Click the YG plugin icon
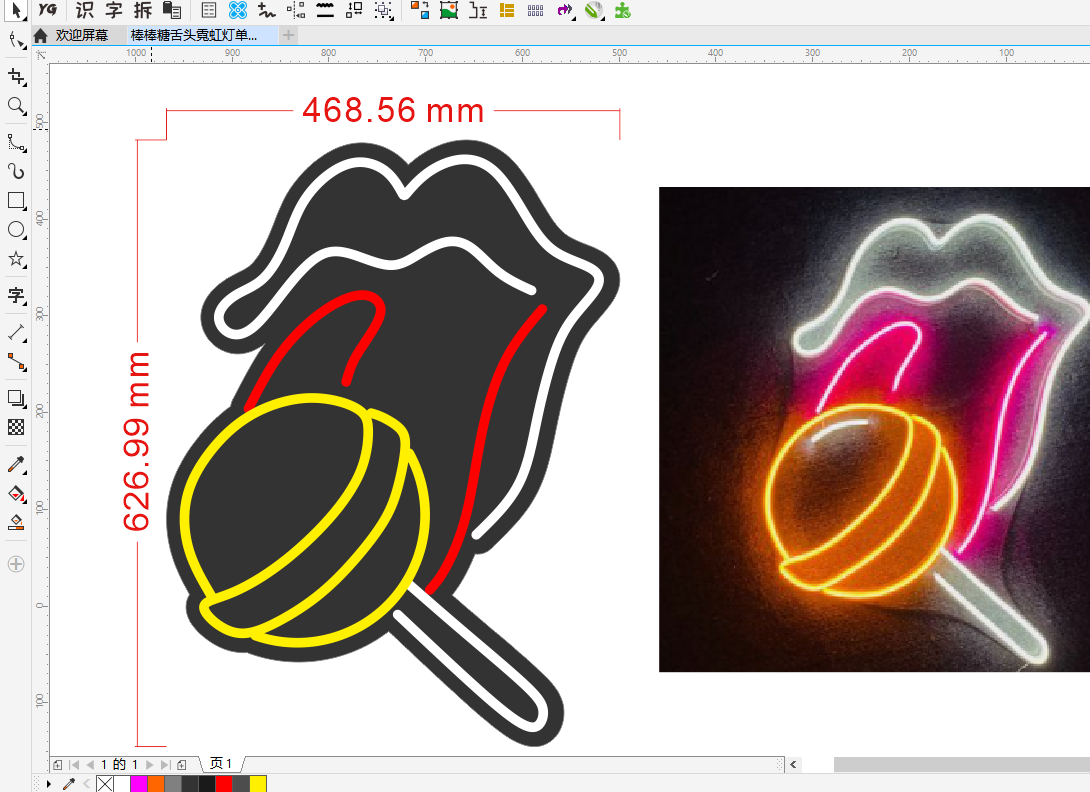 pyautogui.click(x=47, y=10)
